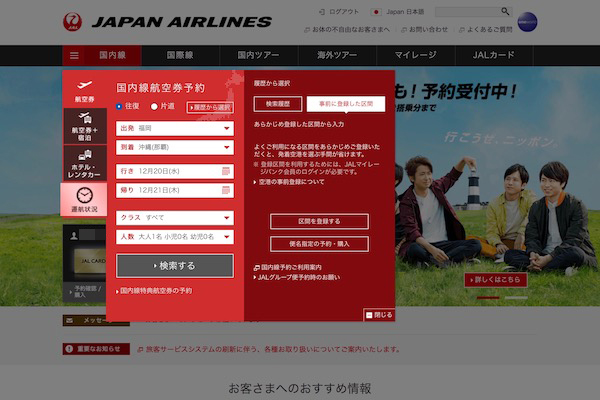
Task: Select the 航空券＋宿泊 icon tab
Action: click(85, 126)
